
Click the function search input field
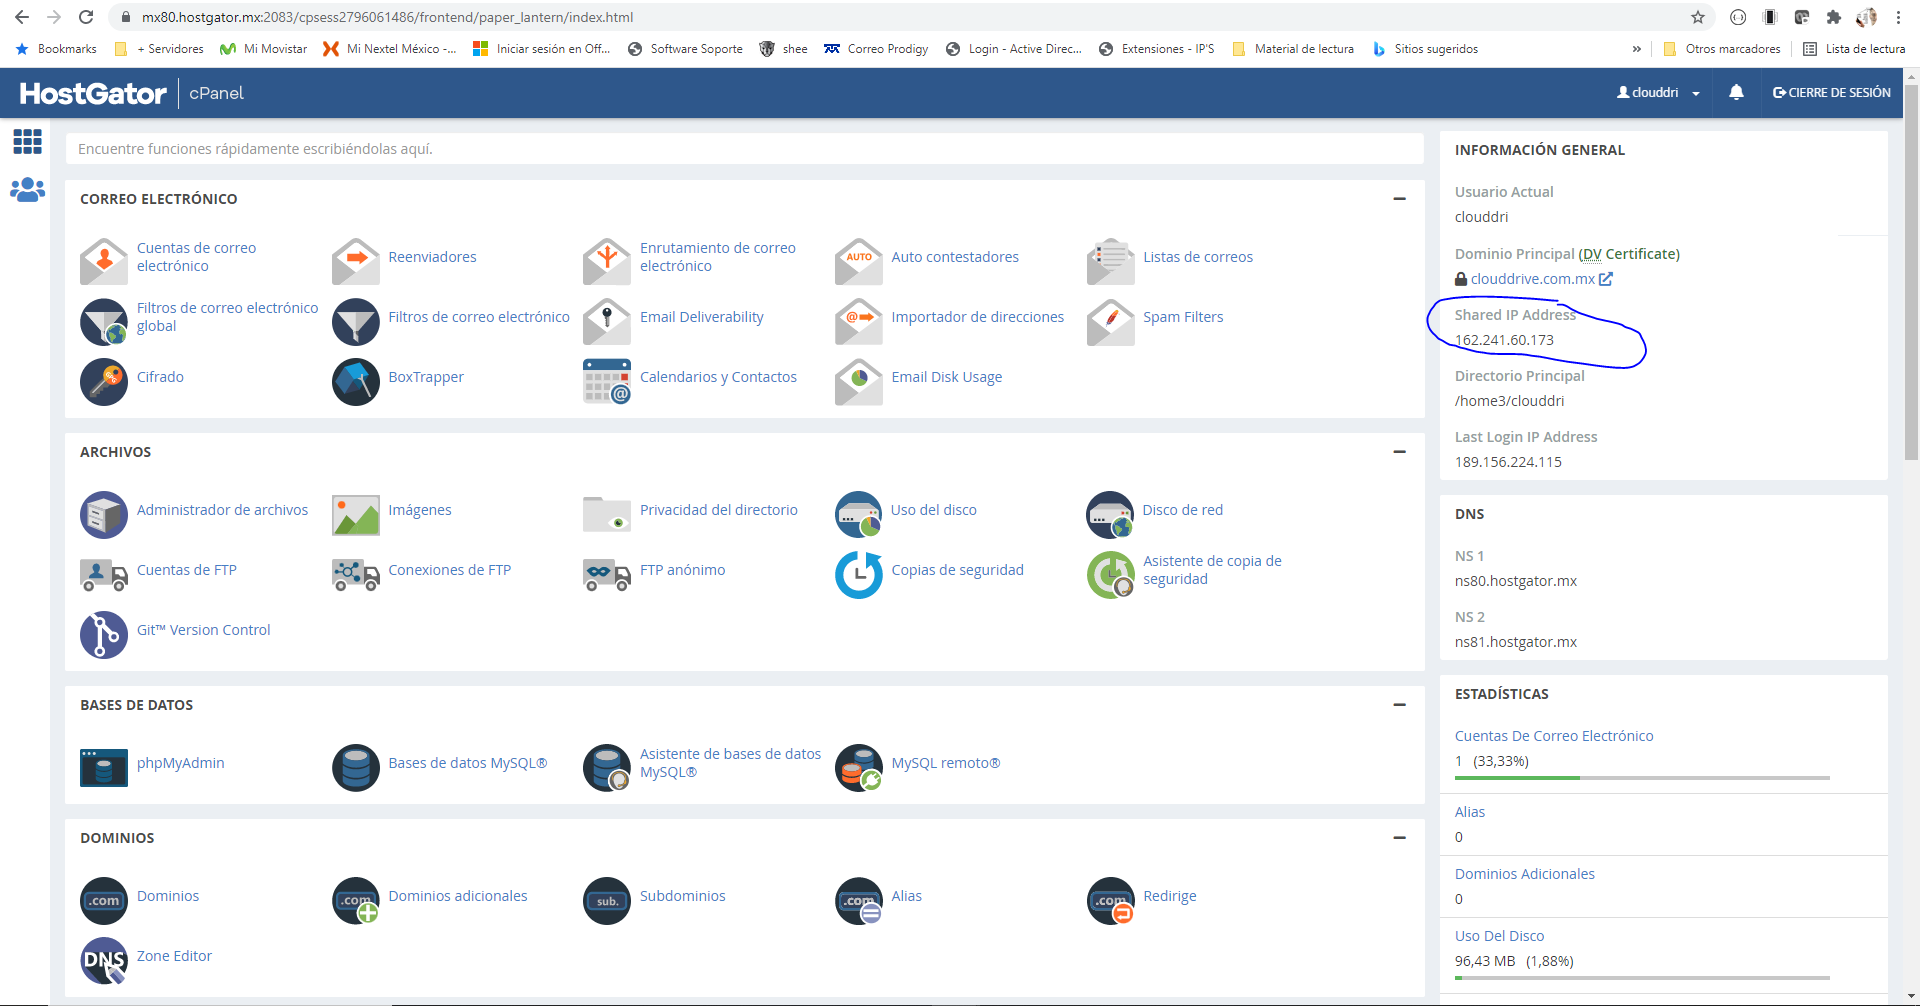coord(744,149)
